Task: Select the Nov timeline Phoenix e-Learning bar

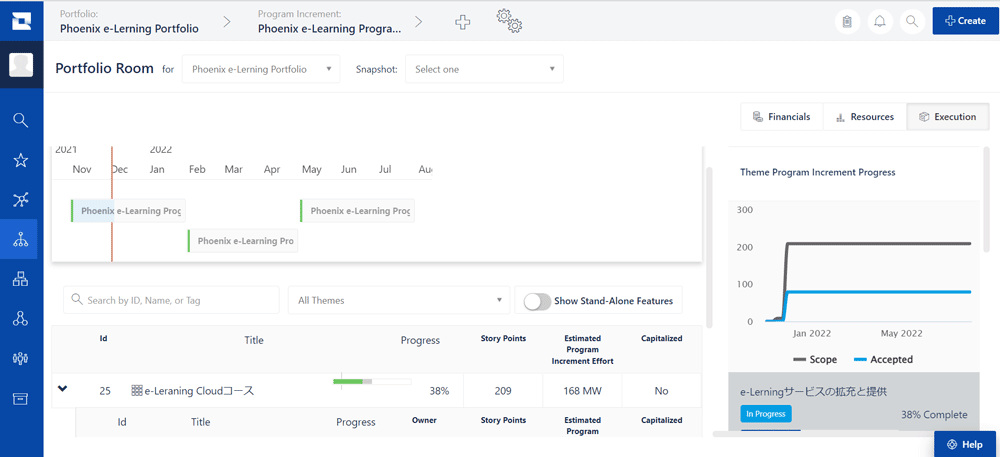Action: 128,211
